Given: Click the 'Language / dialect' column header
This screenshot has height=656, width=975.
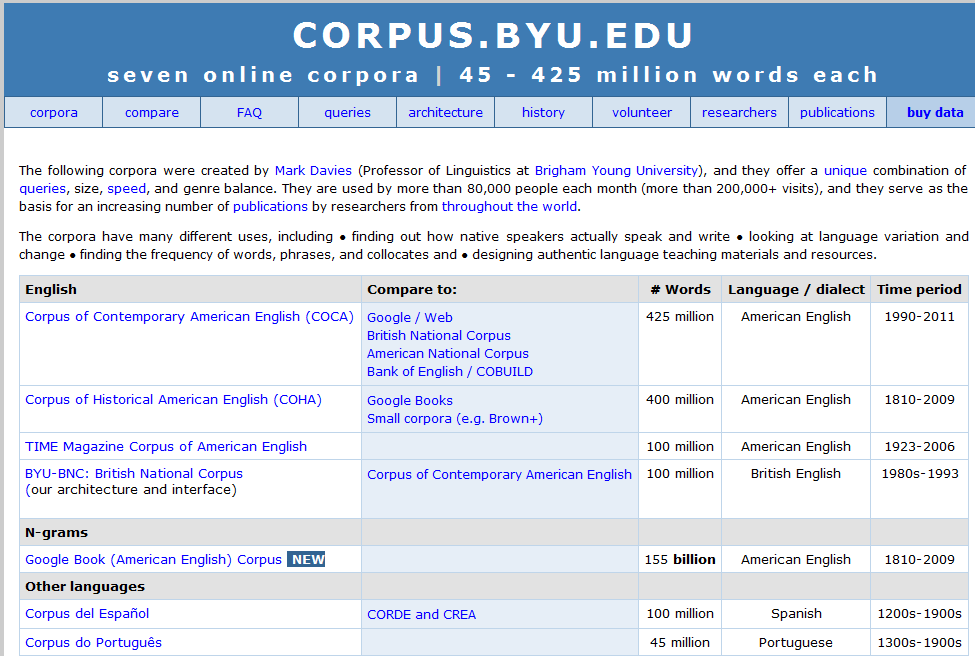Looking at the screenshot, I should [796, 290].
